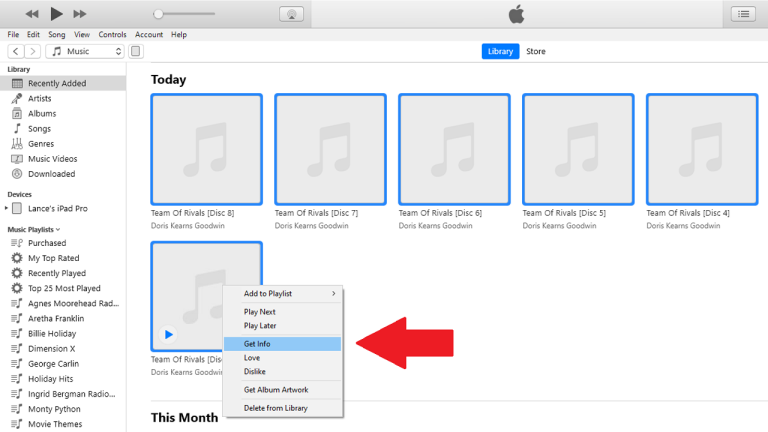768x432 pixels.
Task: Open the Top 25 Most Played playlist
Action: click(63, 288)
